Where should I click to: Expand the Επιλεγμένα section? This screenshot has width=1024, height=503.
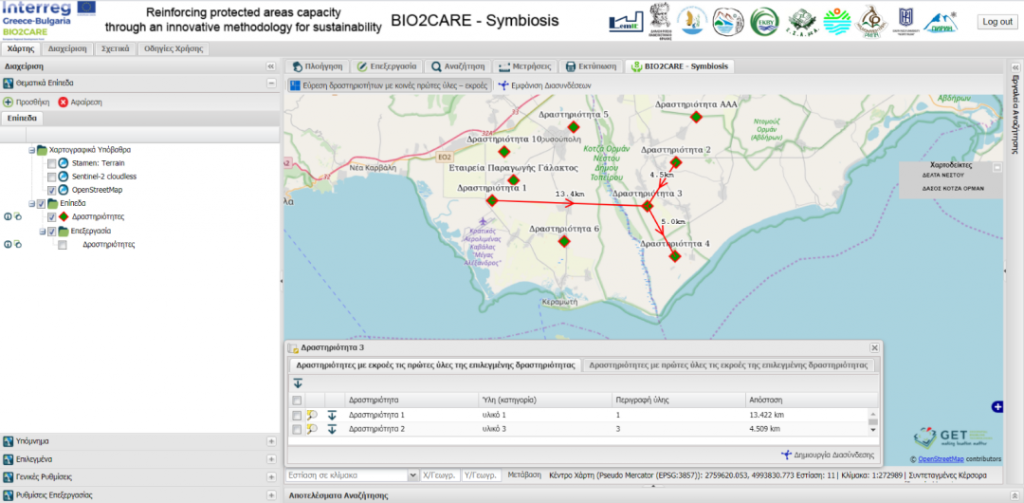tap(271, 459)
